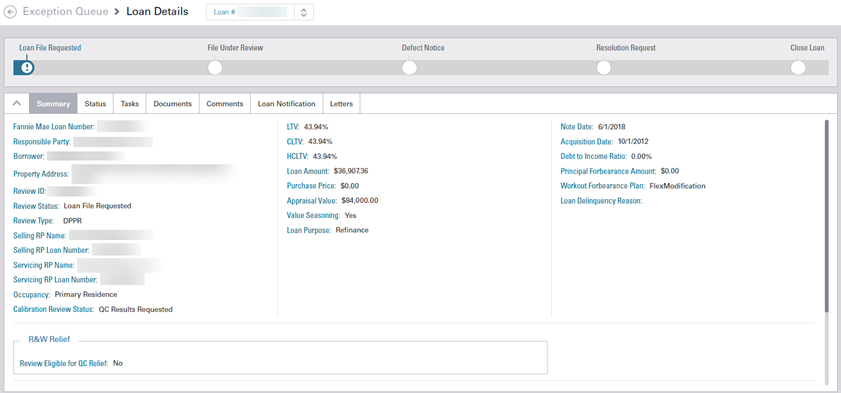
Task: Click Review Eligible for QC Relief value No
Action: 118,363
